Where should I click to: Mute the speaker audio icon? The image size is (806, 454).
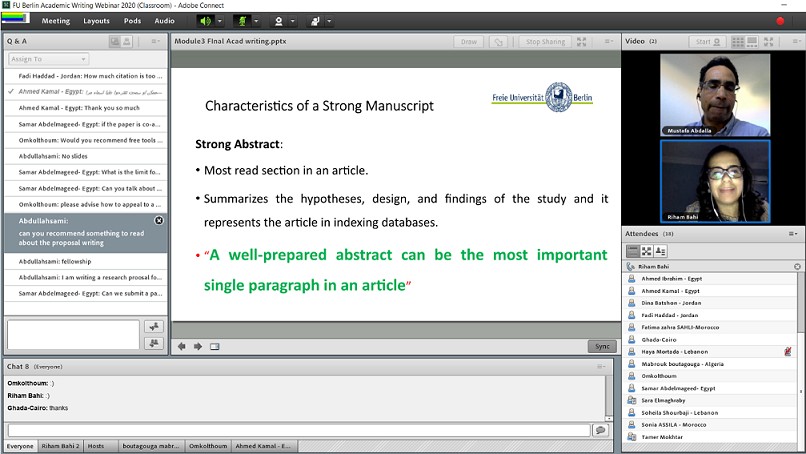click(x=206, y=20)
